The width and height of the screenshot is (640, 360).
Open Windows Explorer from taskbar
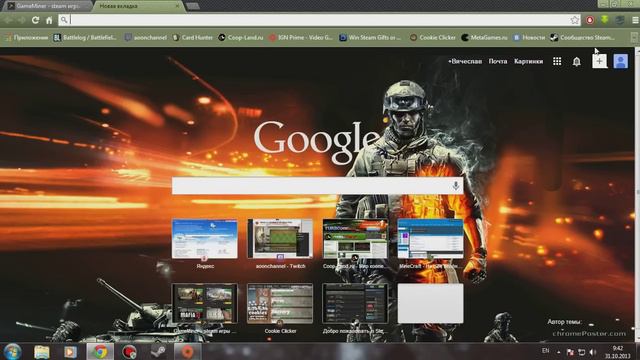42,352
